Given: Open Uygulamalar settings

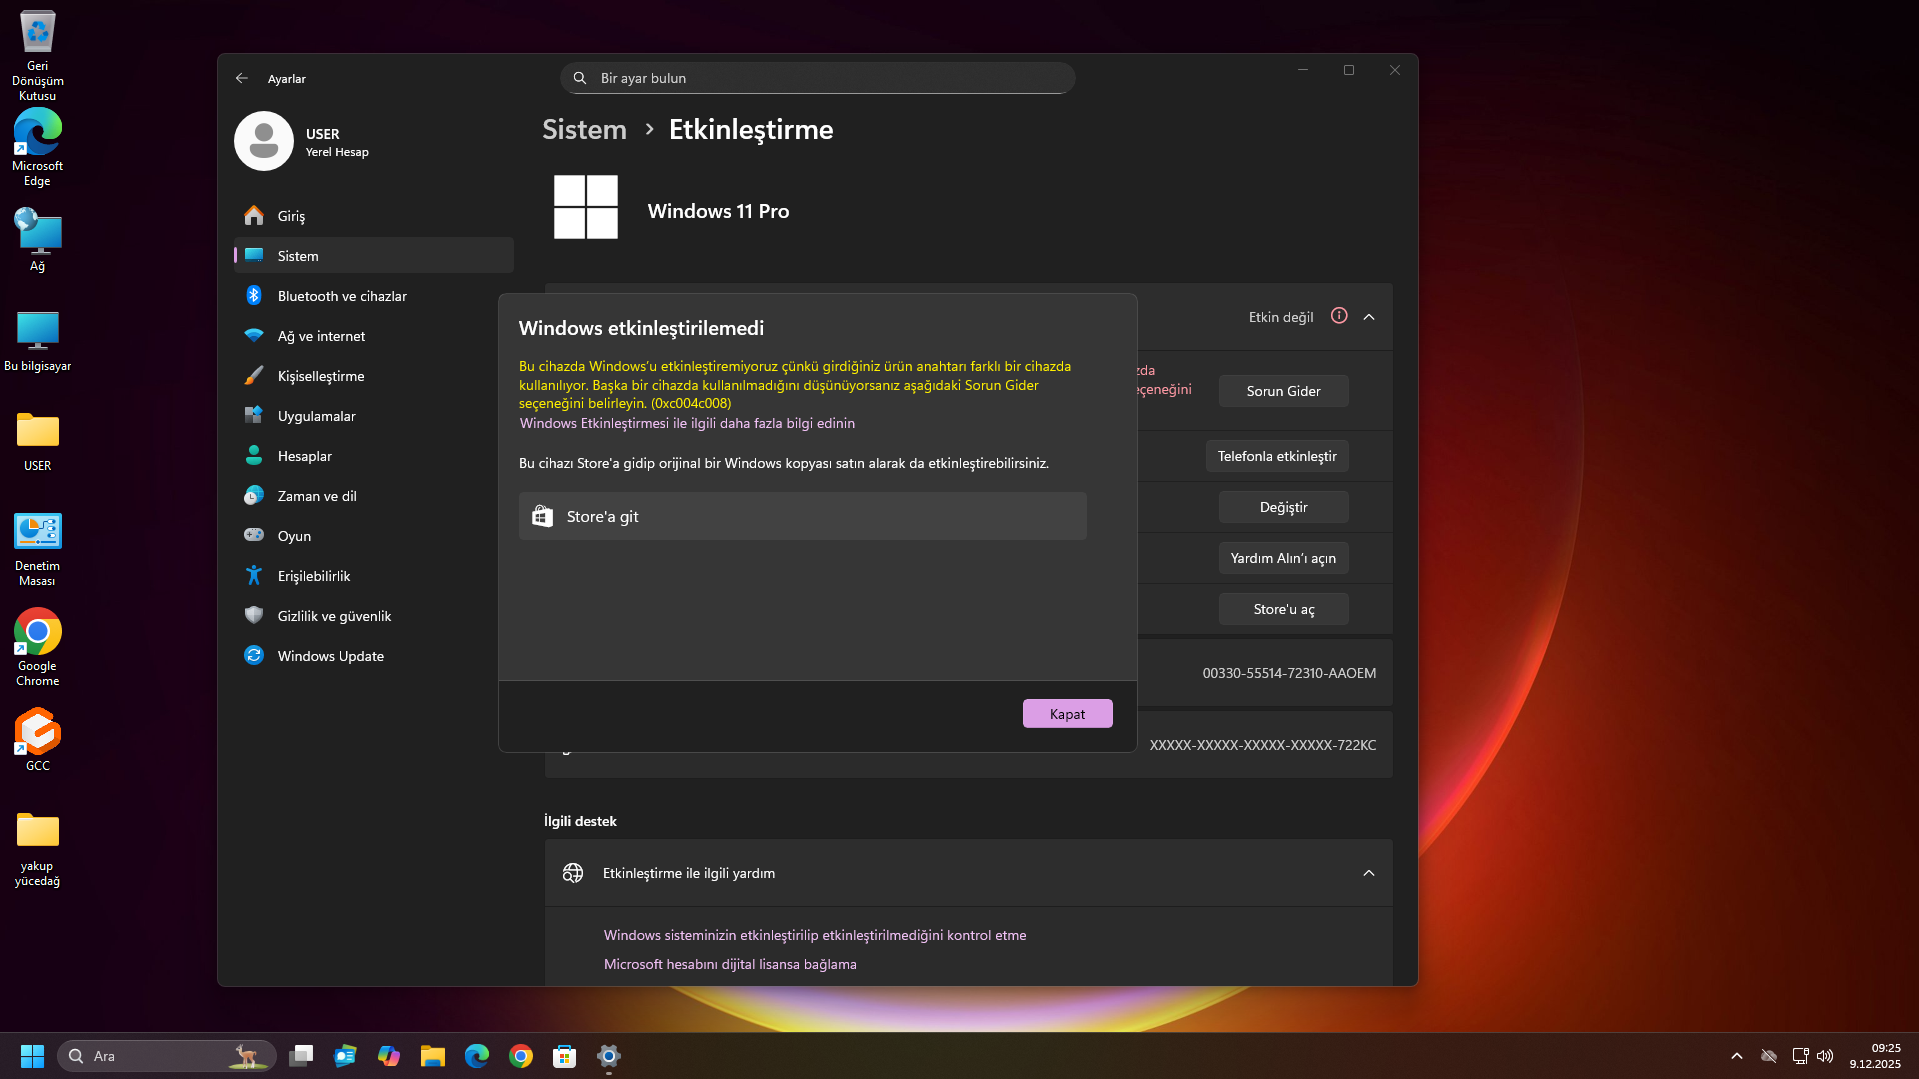Looking at the screenshot, I should (x=374, y=416).
